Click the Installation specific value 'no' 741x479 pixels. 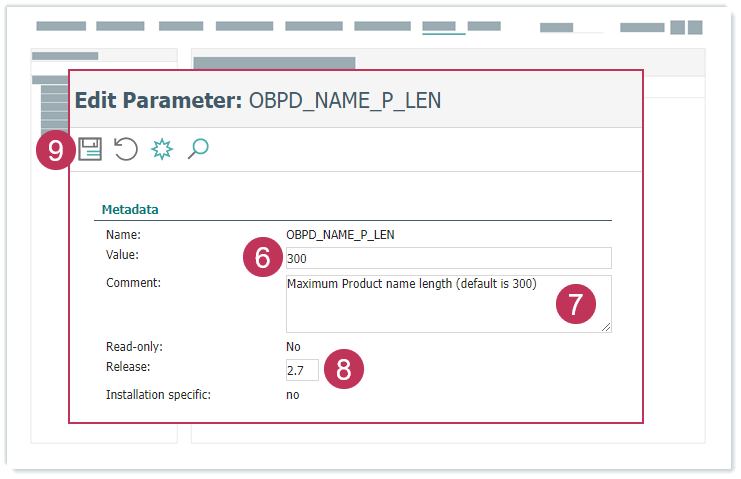292,395
